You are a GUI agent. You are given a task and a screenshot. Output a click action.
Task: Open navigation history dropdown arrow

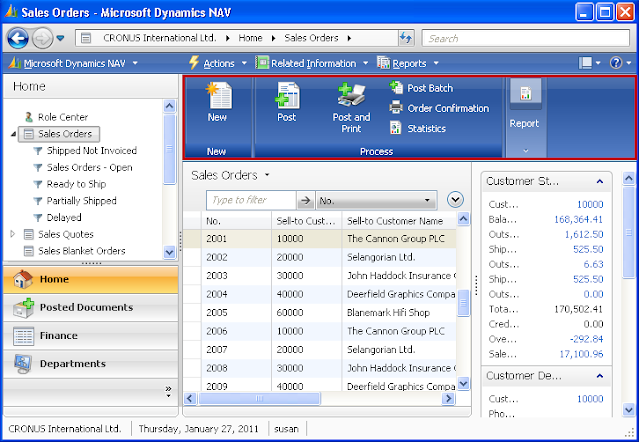(x=61, y=38)
